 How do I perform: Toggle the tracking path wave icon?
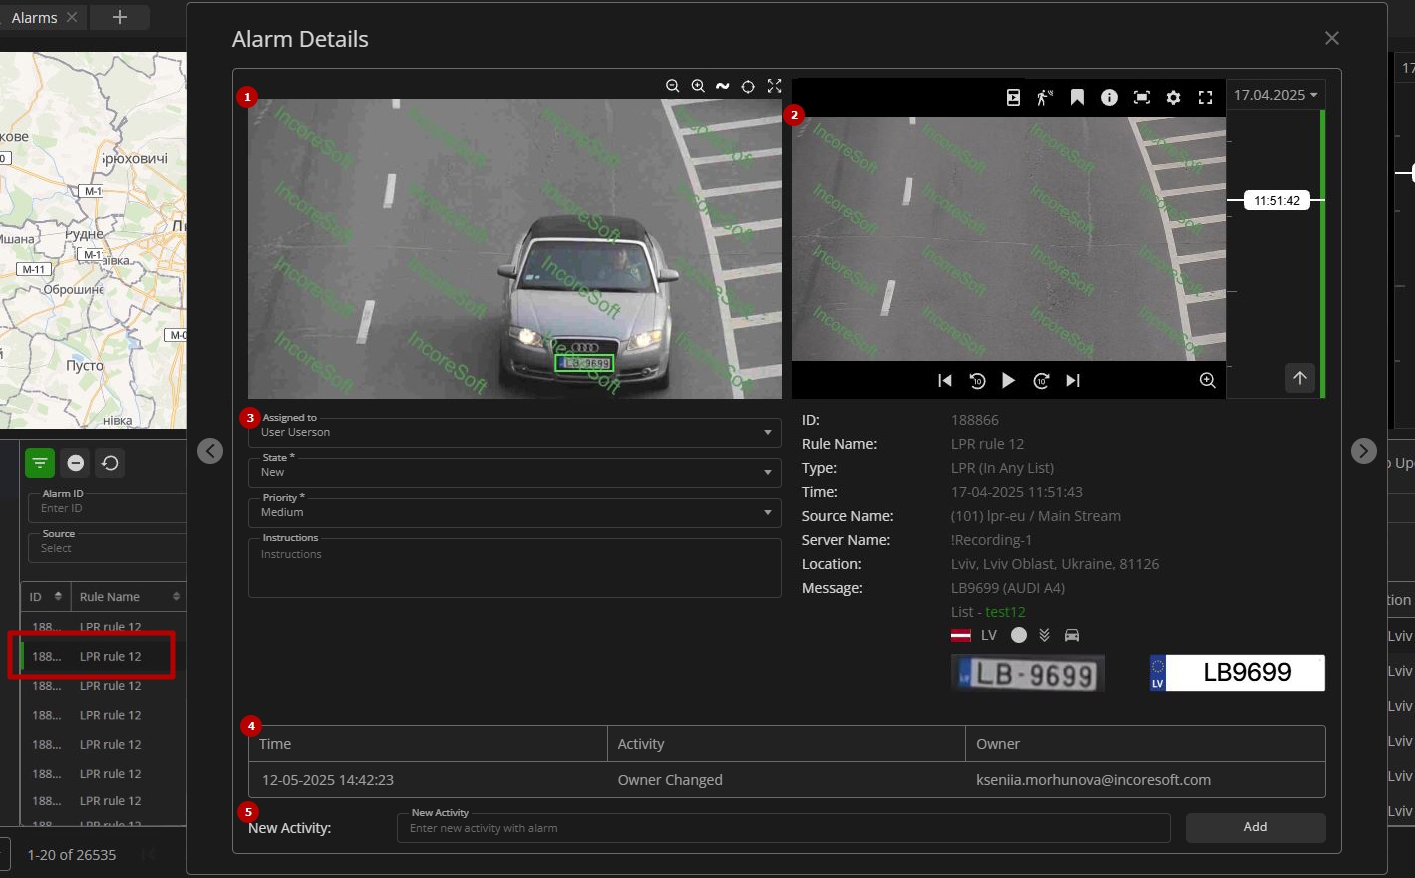click(723, 86)
